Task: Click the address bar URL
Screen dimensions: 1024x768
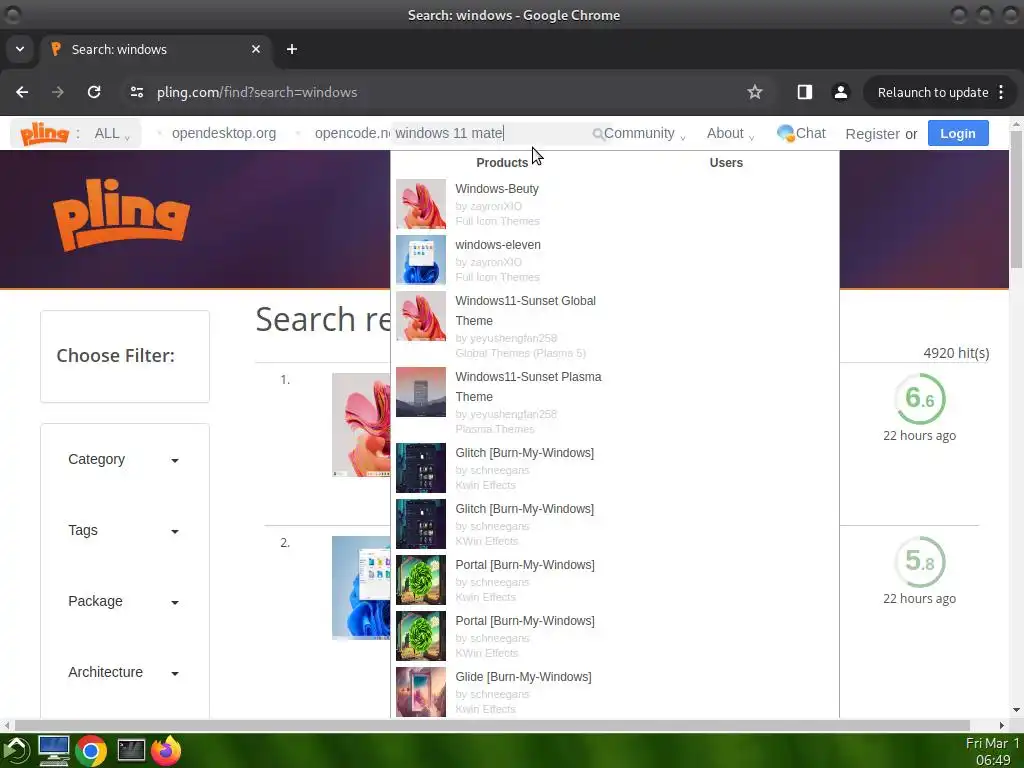Action: click(257, 92)
